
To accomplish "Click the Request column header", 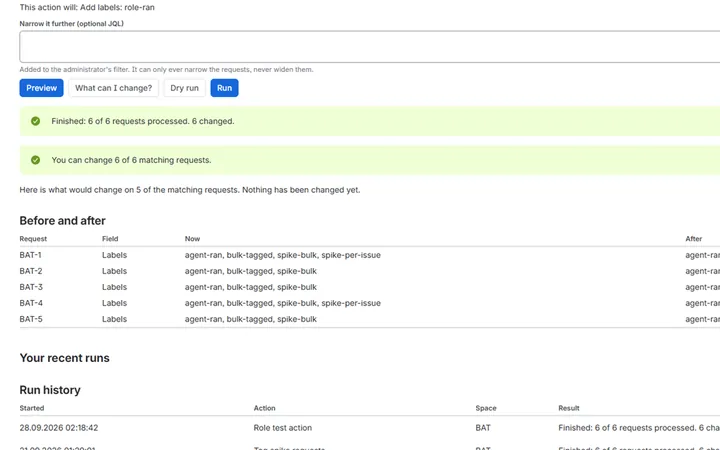I will [x=33, y=239].
